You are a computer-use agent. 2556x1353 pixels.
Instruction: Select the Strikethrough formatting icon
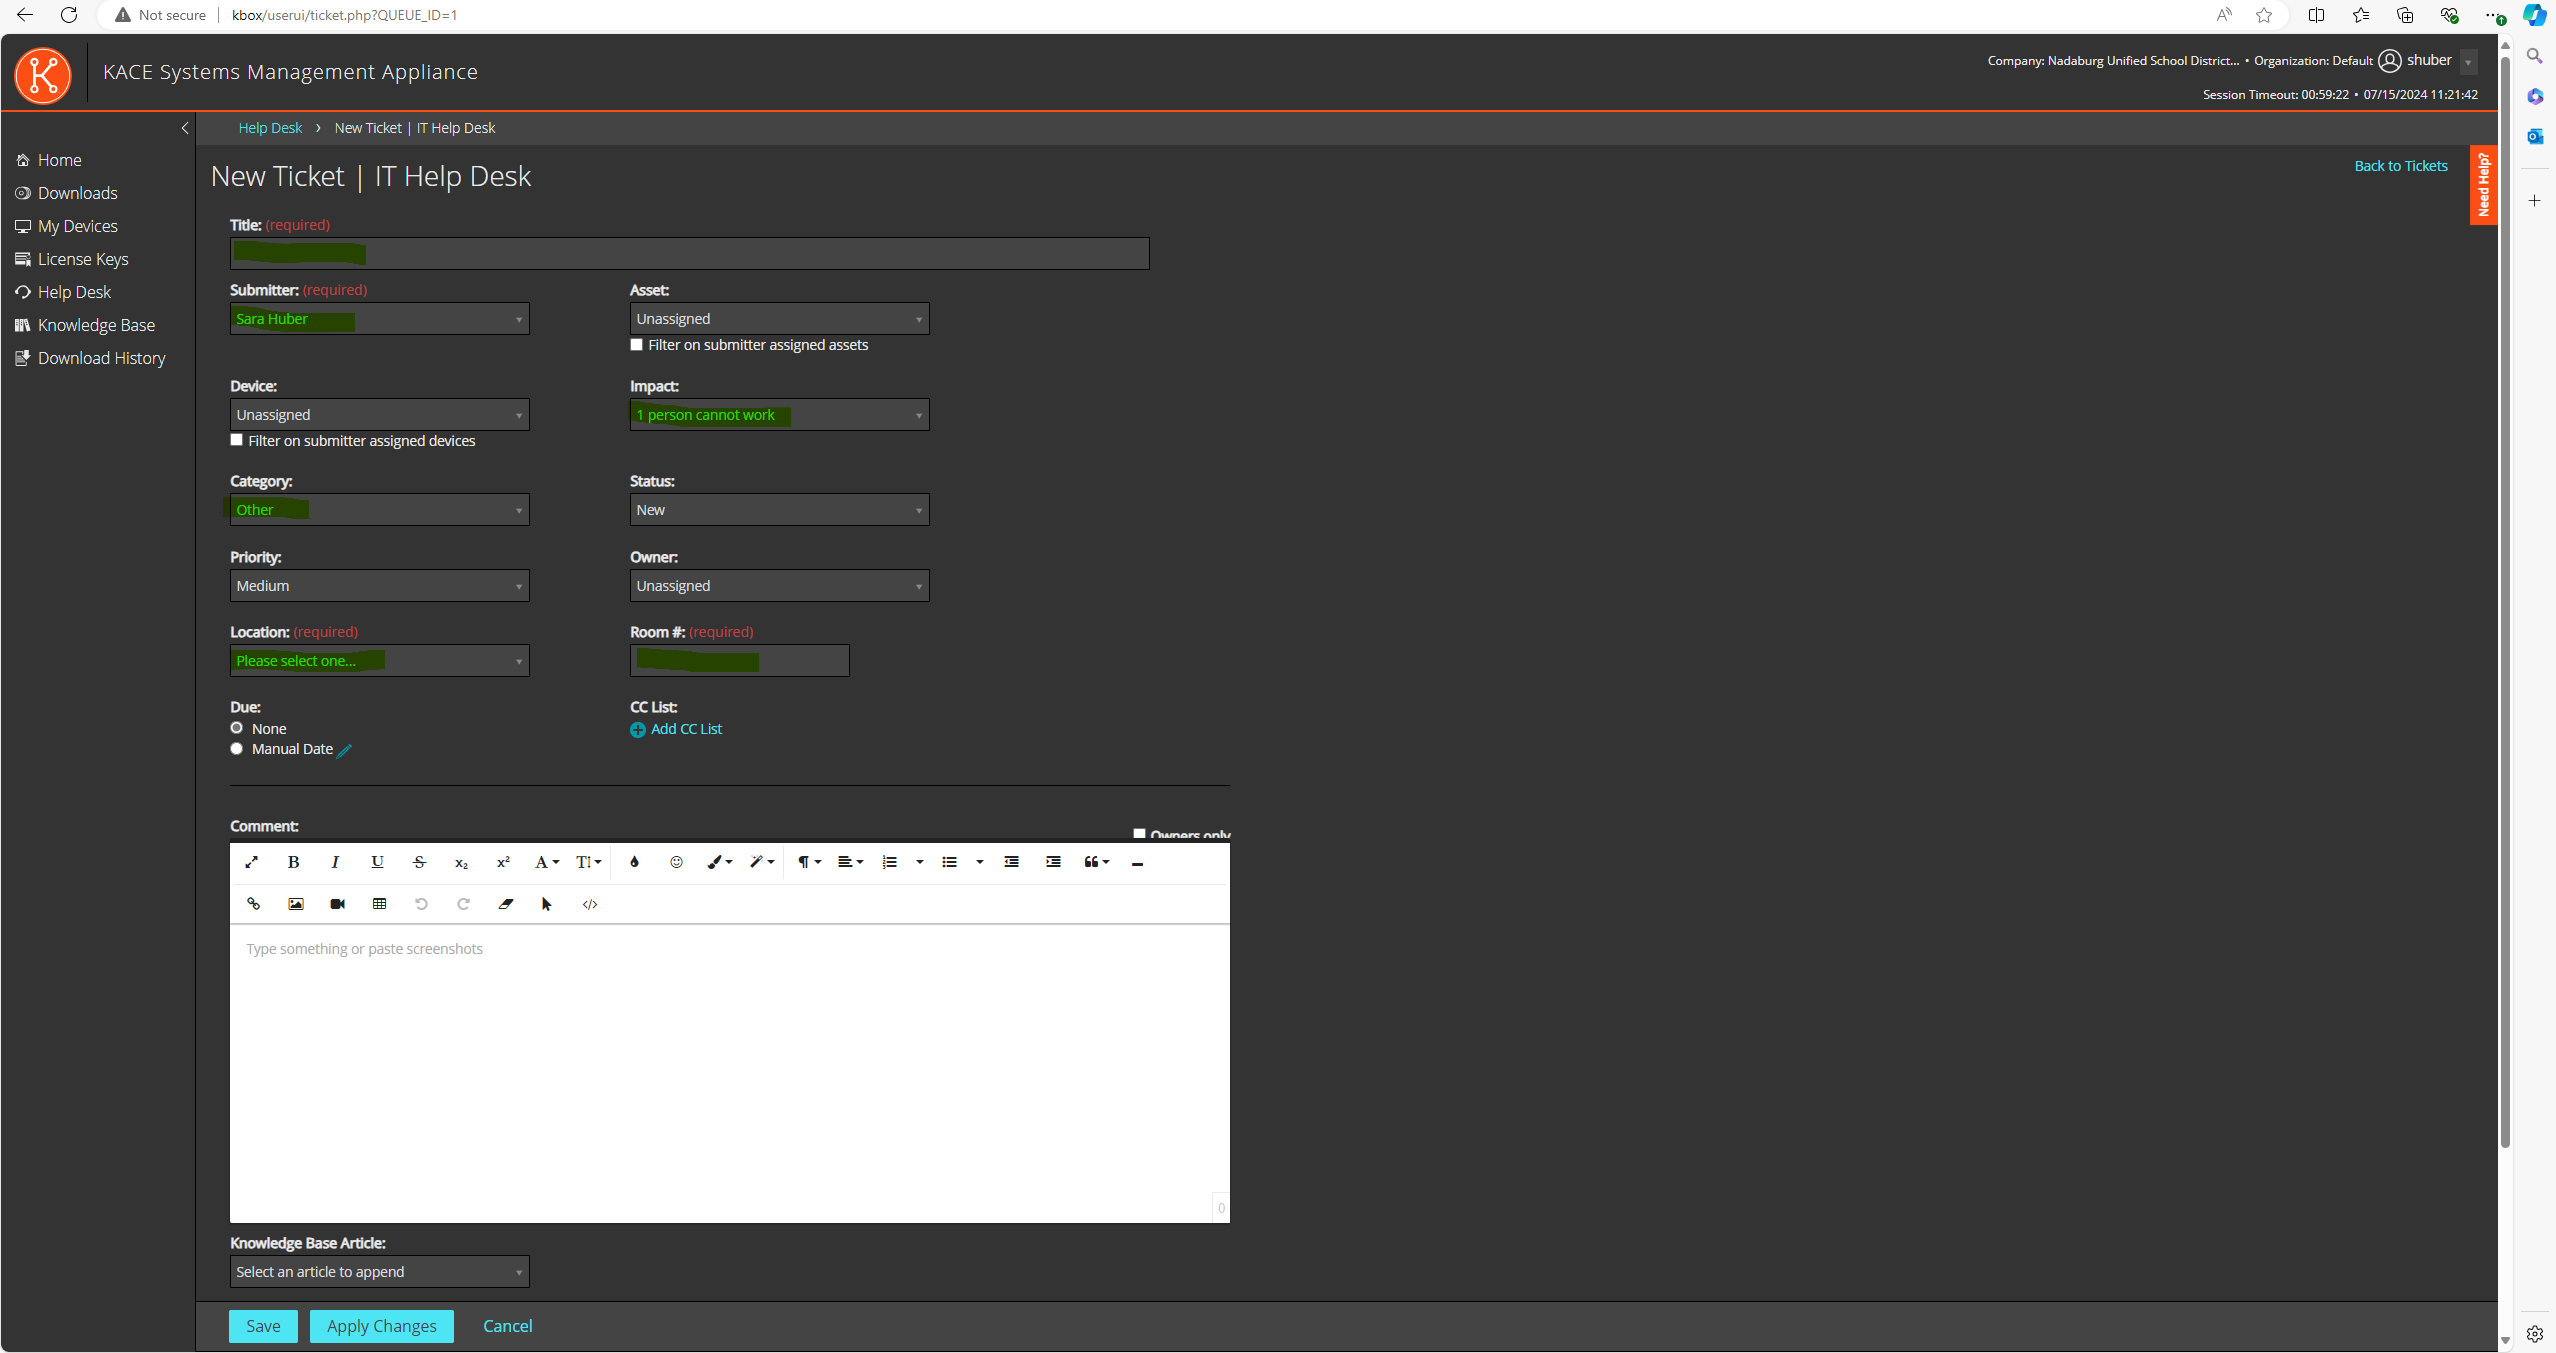pos(419,861)
